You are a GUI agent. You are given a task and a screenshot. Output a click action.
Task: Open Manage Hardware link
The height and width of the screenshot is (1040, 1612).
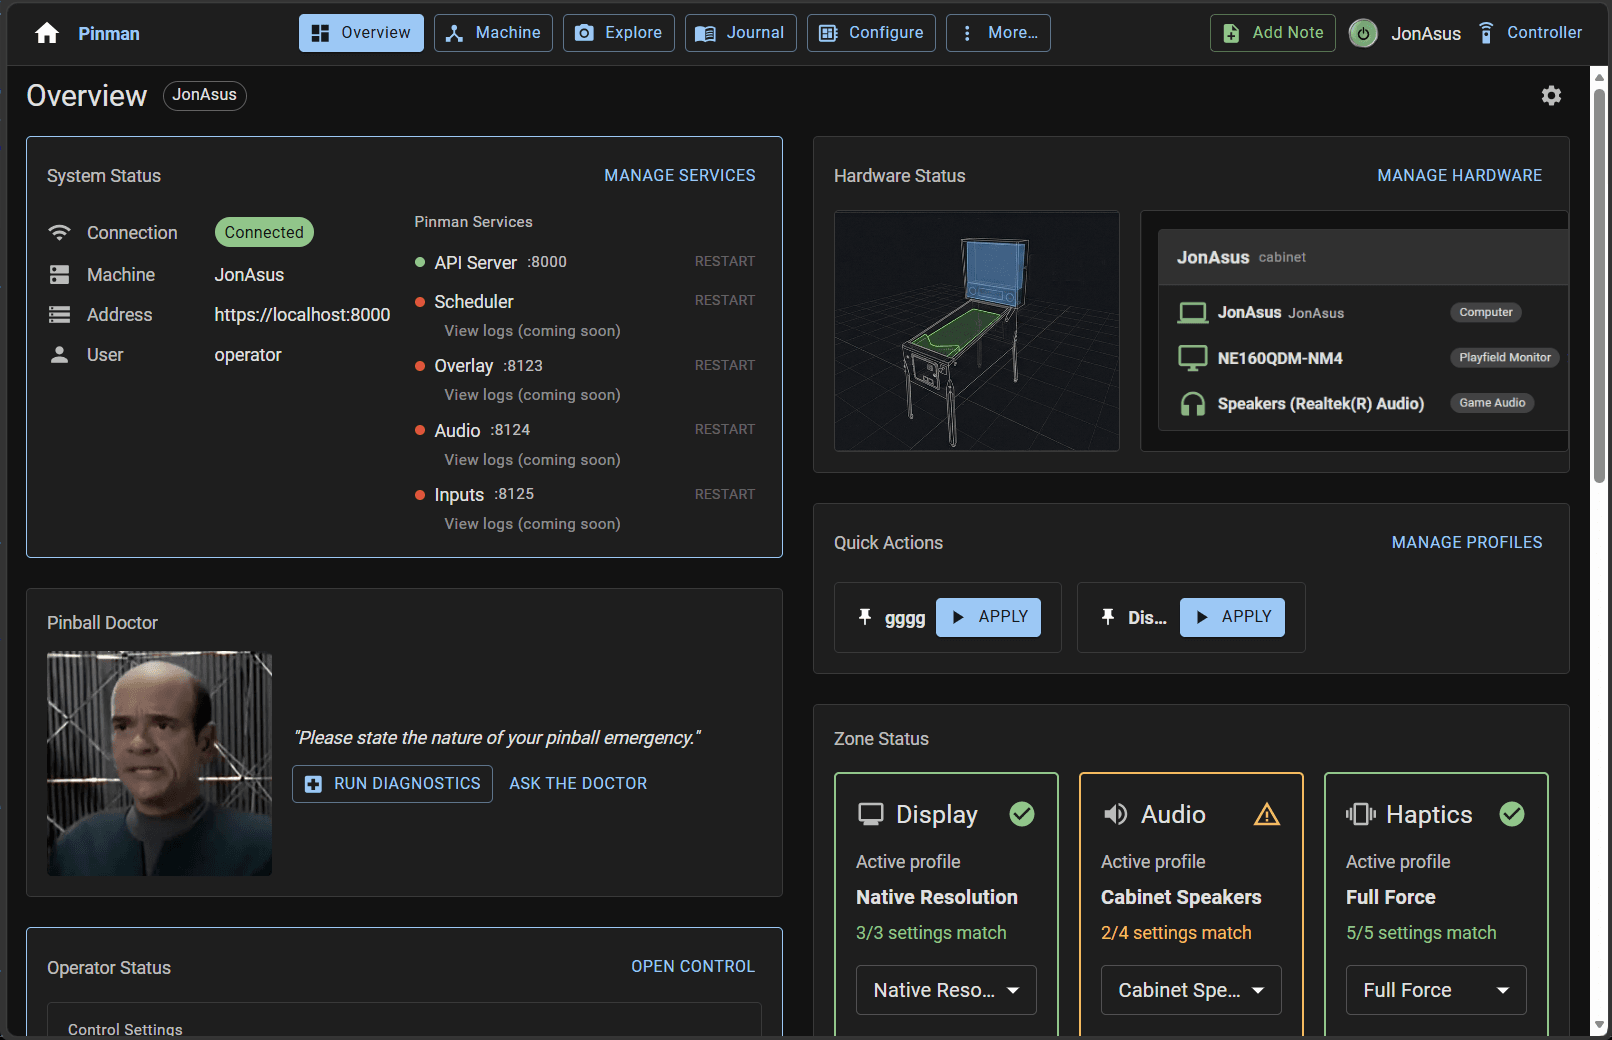click(x=1459, y=175)
